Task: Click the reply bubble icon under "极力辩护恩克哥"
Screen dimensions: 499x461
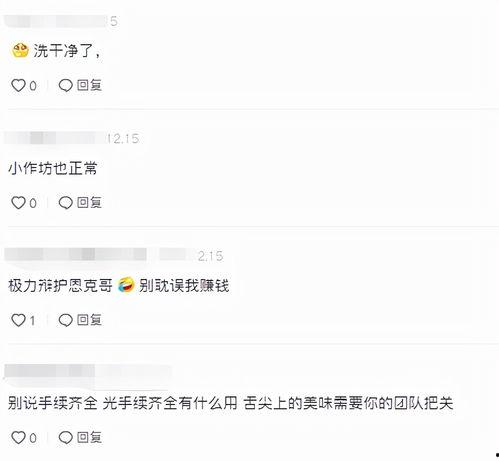Action: [x=65, y=320]
